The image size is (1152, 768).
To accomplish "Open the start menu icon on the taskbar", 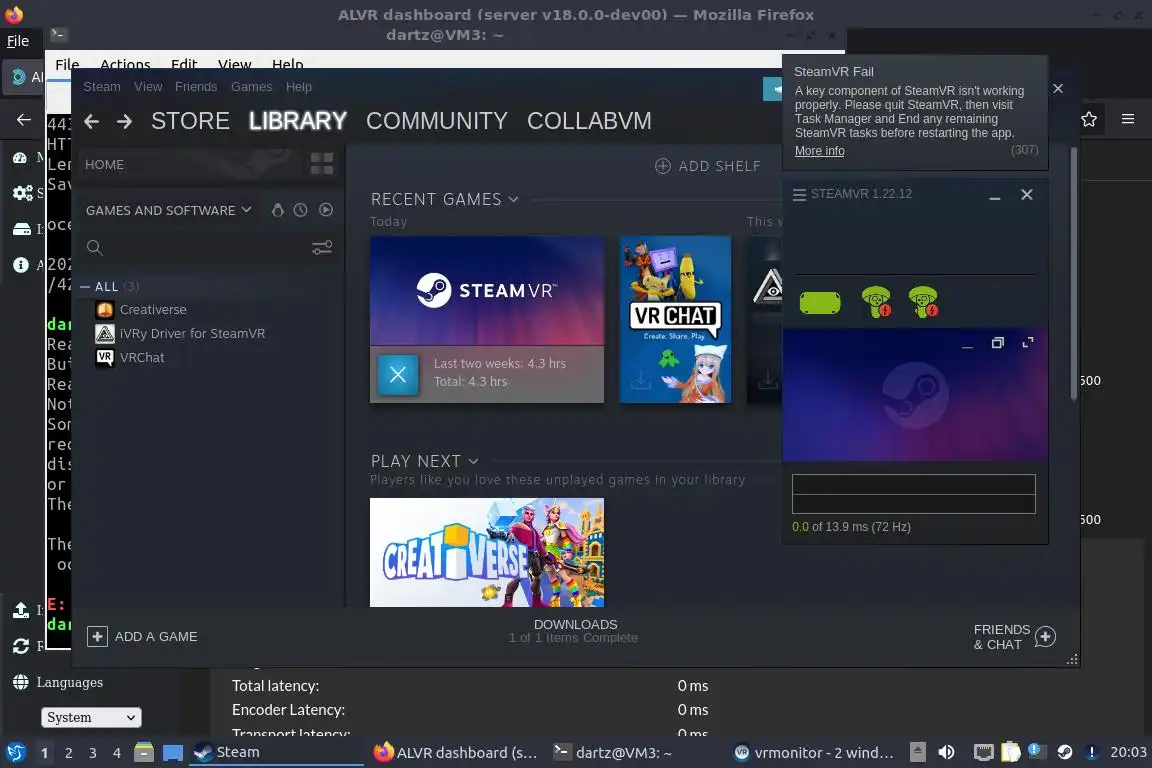I will click(x=15, y=752).
